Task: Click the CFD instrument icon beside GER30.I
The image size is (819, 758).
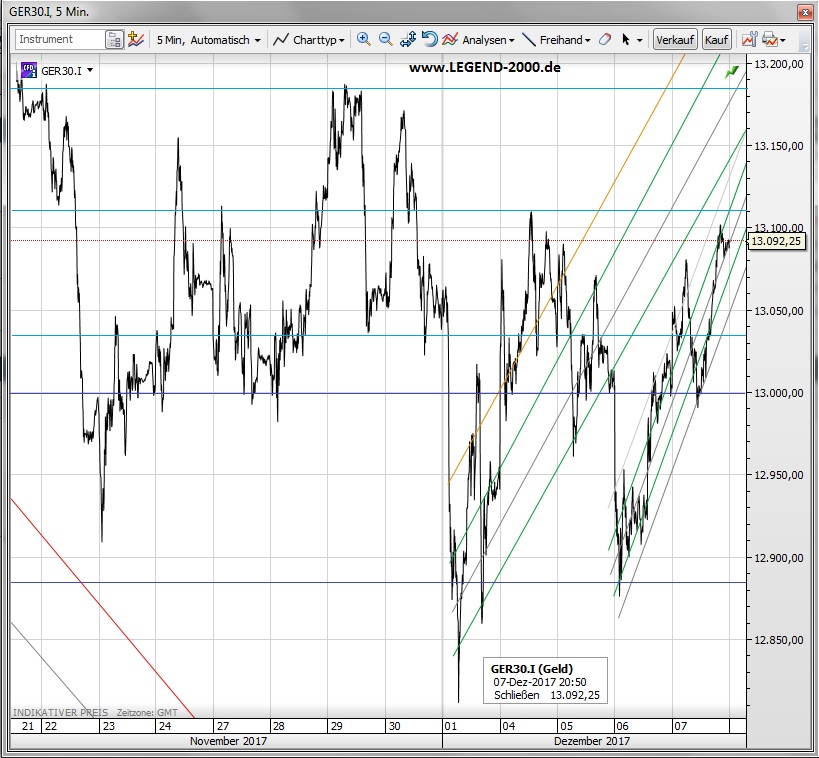Action: coord(28,70)
